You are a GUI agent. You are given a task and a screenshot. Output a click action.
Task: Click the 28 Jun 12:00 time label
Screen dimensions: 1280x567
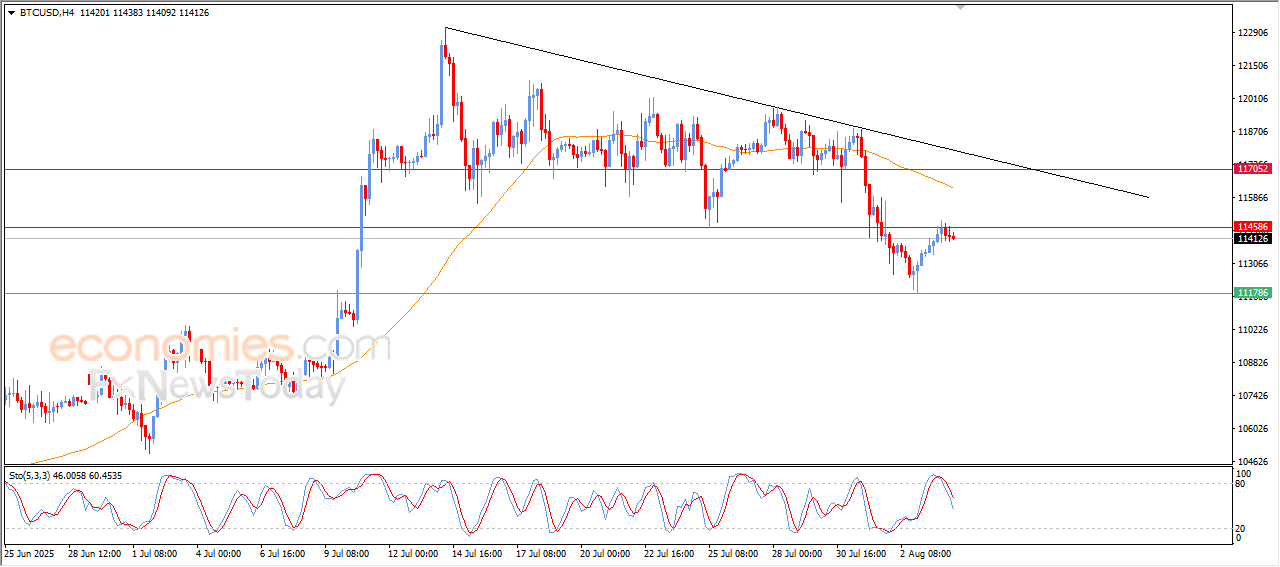click(x=94, y=552)
